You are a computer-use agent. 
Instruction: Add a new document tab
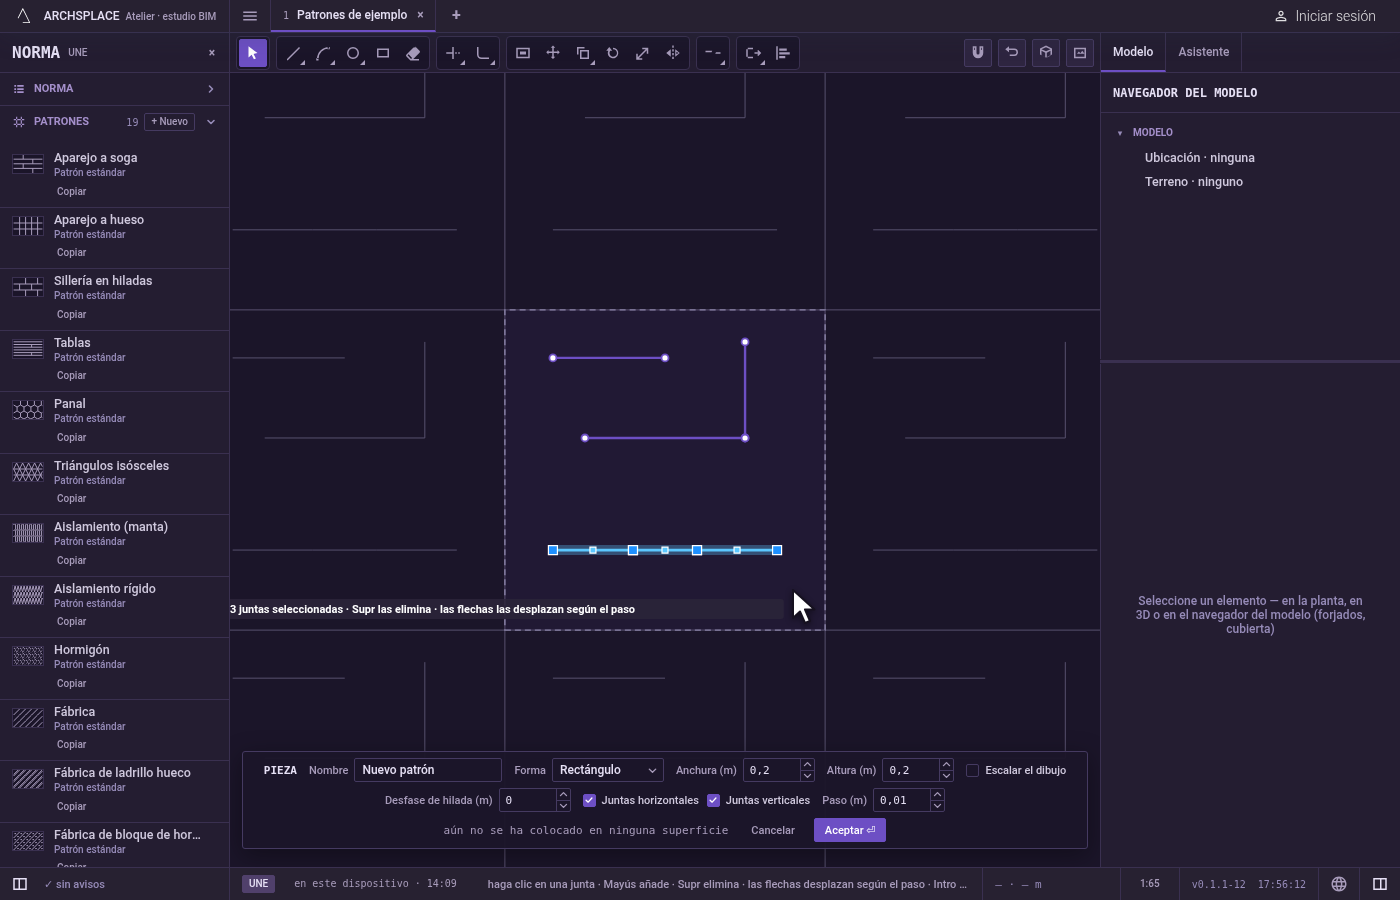pos(456,15)
